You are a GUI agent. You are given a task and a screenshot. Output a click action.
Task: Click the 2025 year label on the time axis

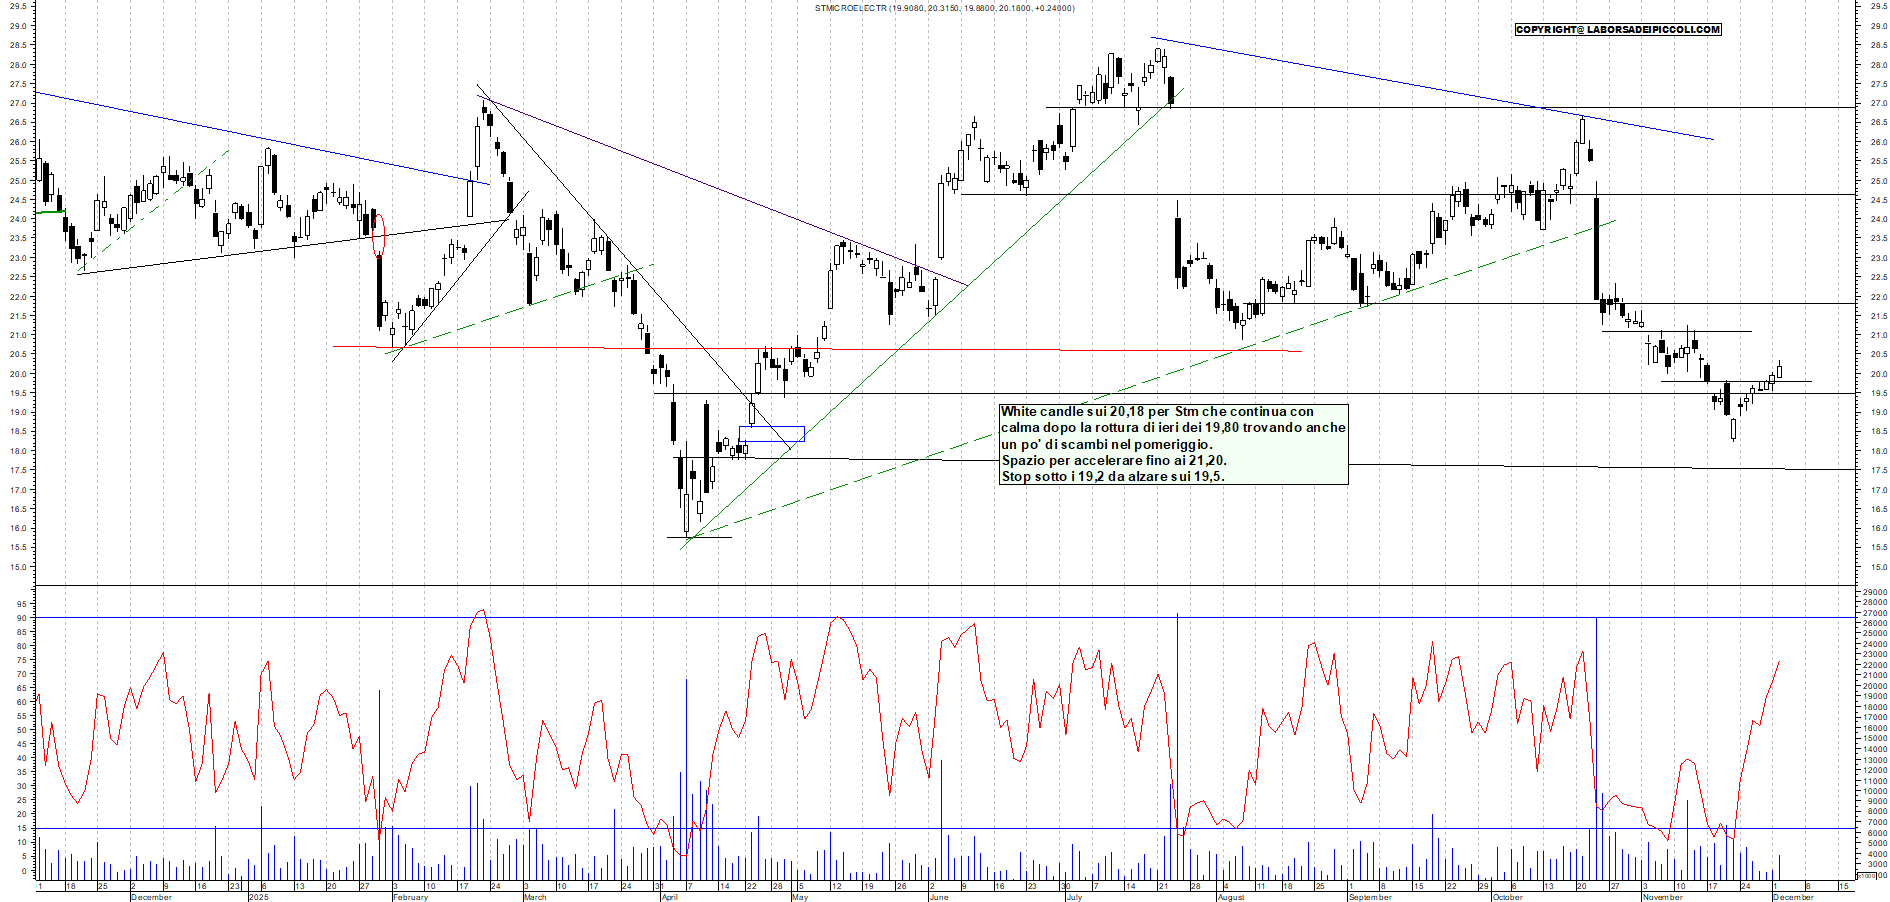coord(259,897)
